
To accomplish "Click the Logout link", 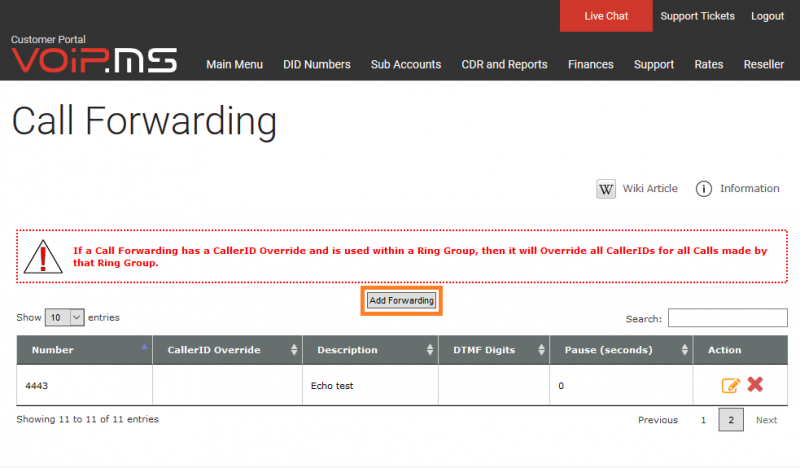I will [767, 16].
